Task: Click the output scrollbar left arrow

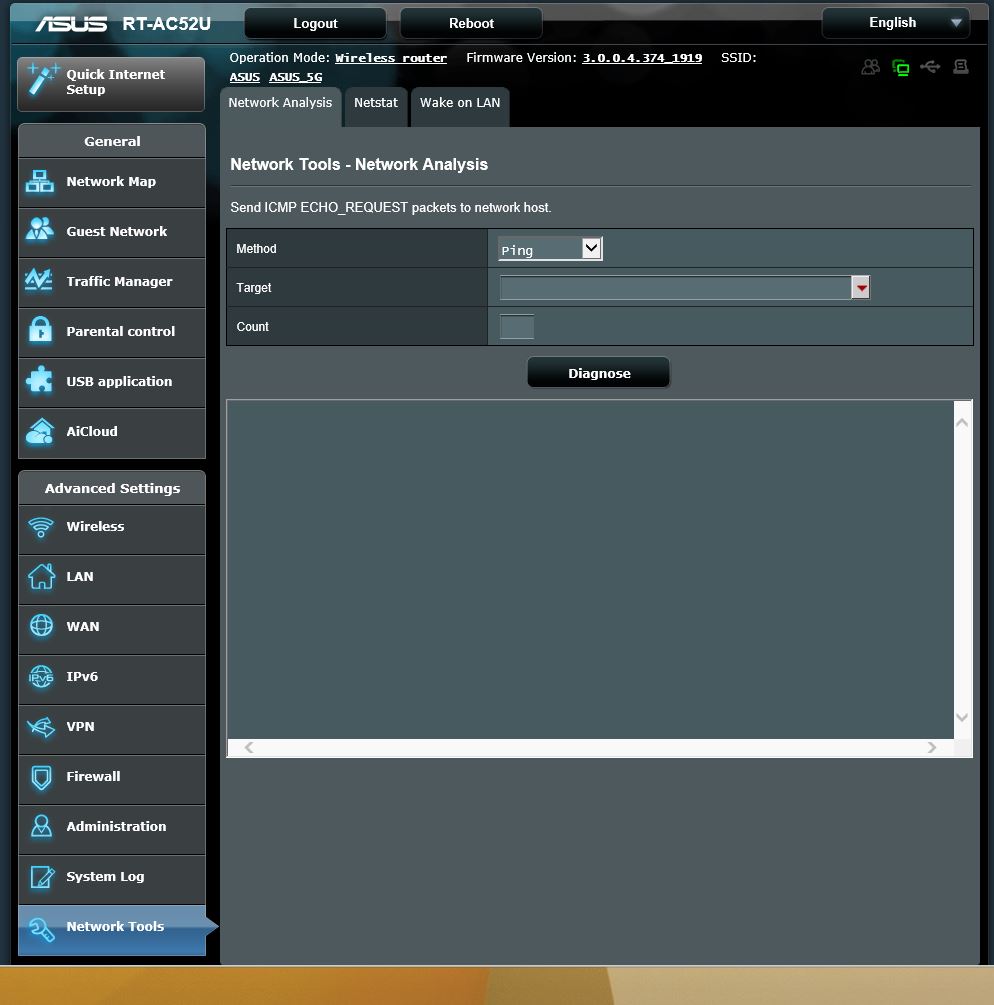Action: [249, 747]
